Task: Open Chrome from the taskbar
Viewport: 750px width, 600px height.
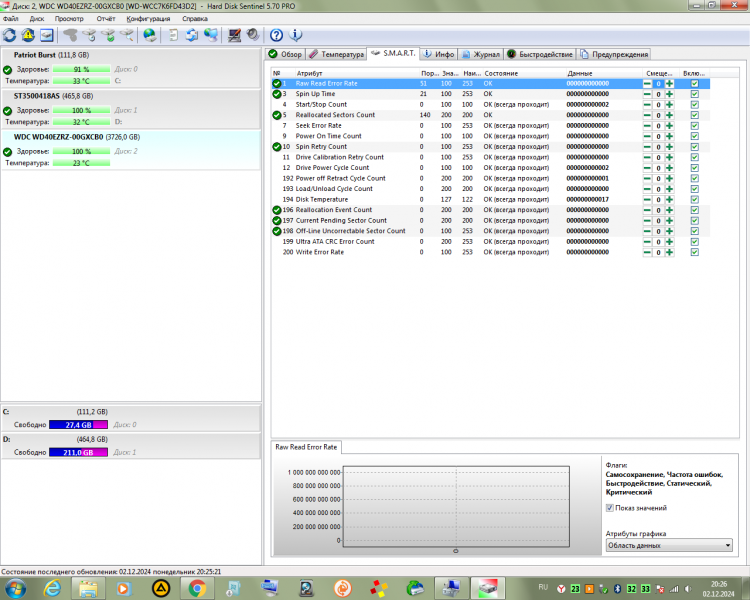Action: 197,588
